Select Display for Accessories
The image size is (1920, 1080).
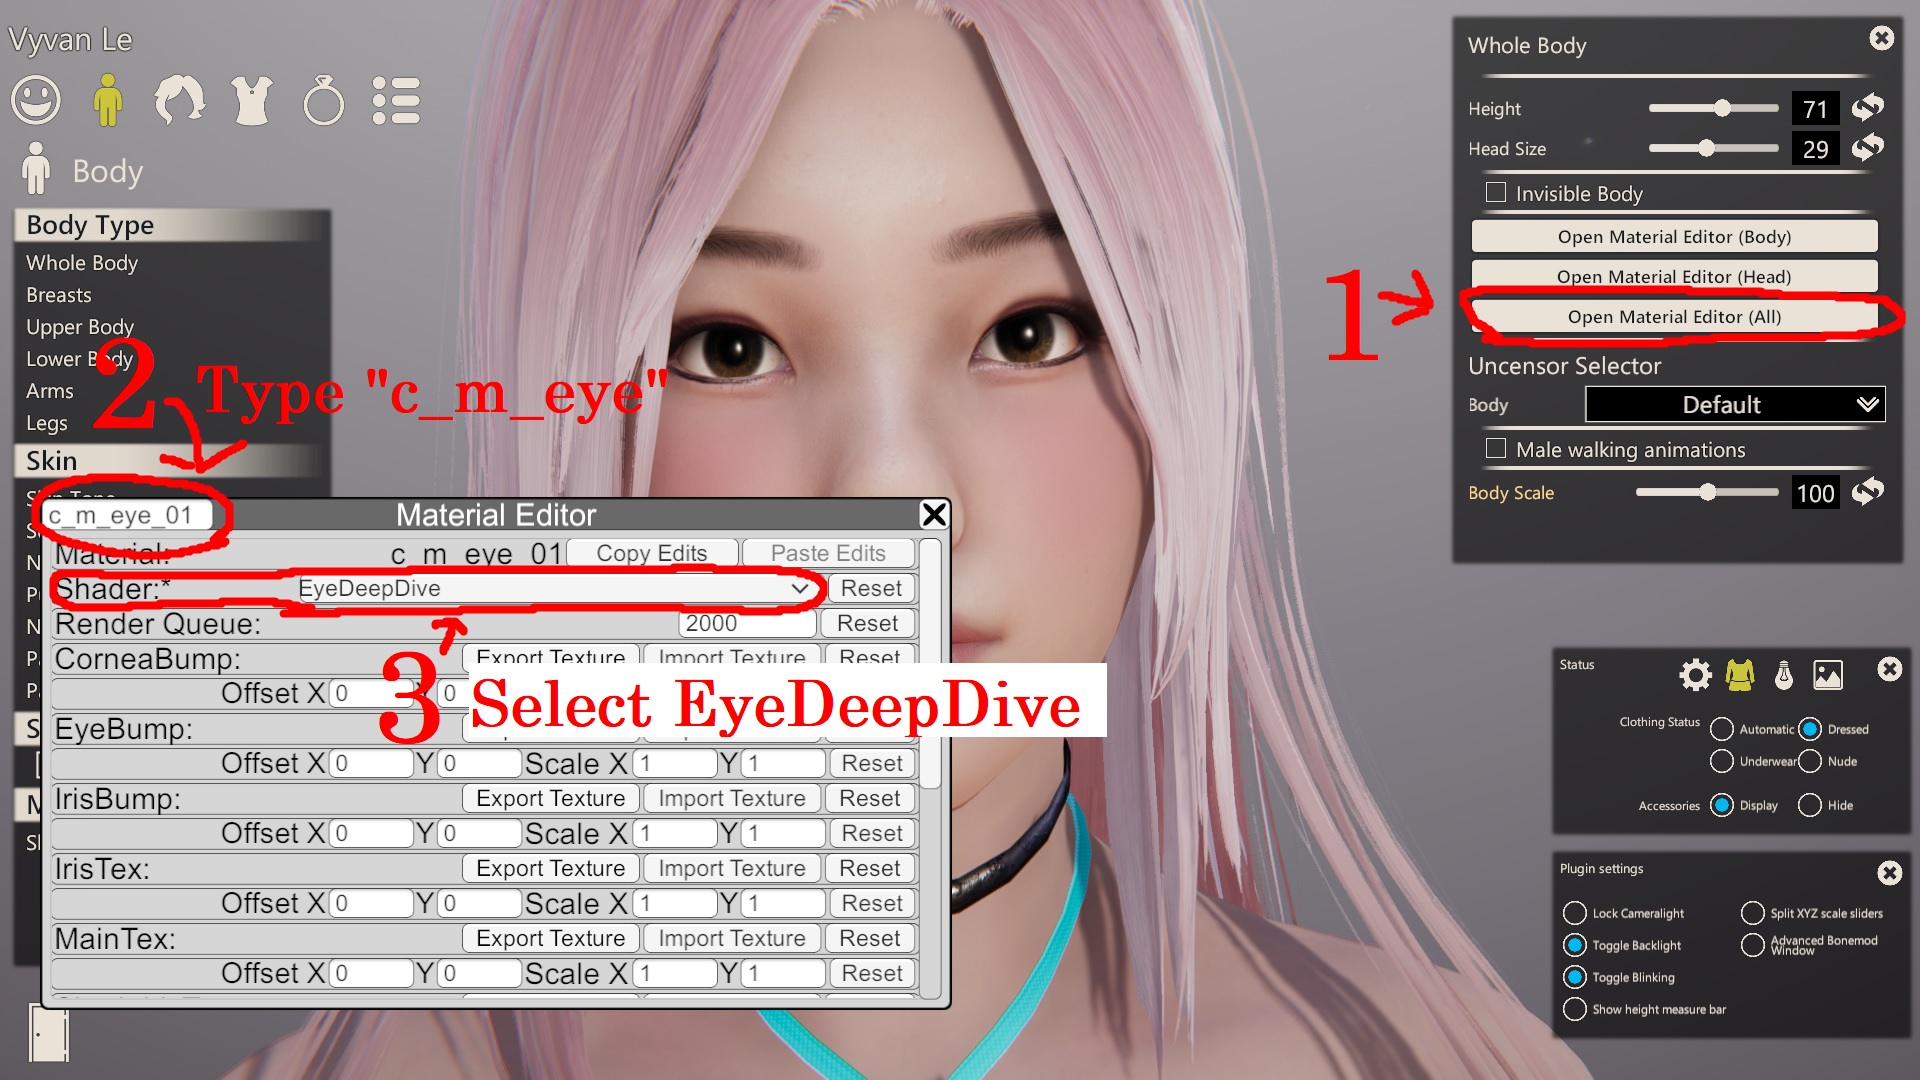1722,805
